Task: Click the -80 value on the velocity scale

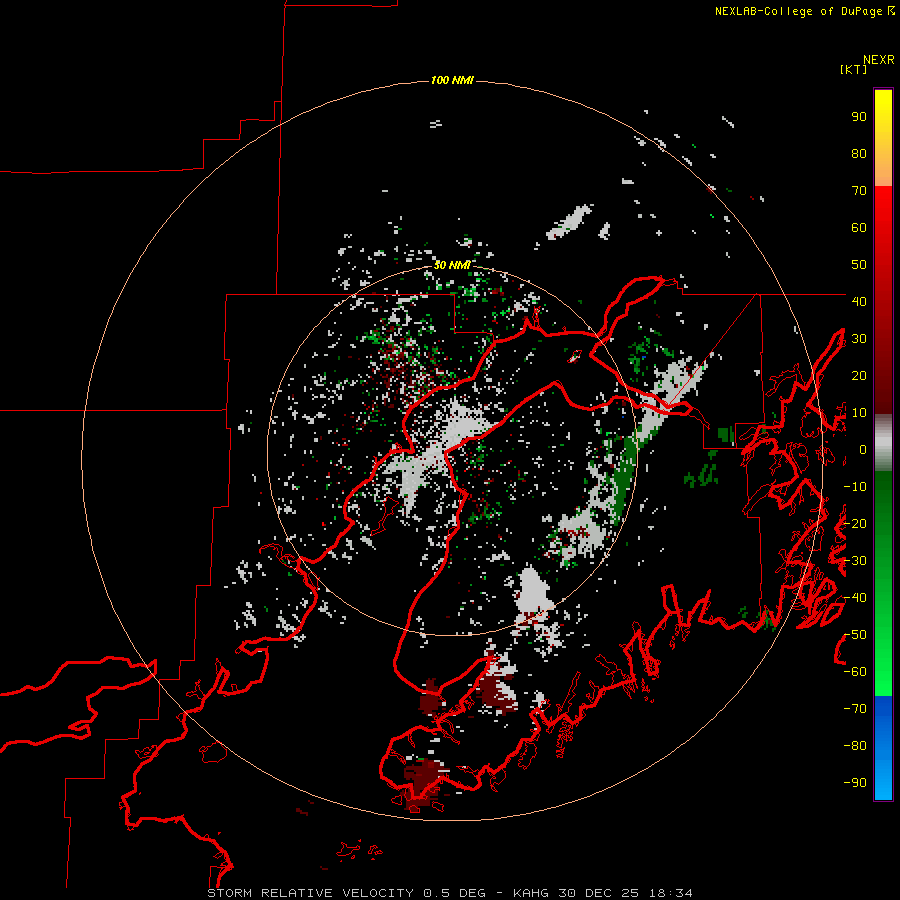Action: coord(855,746)
